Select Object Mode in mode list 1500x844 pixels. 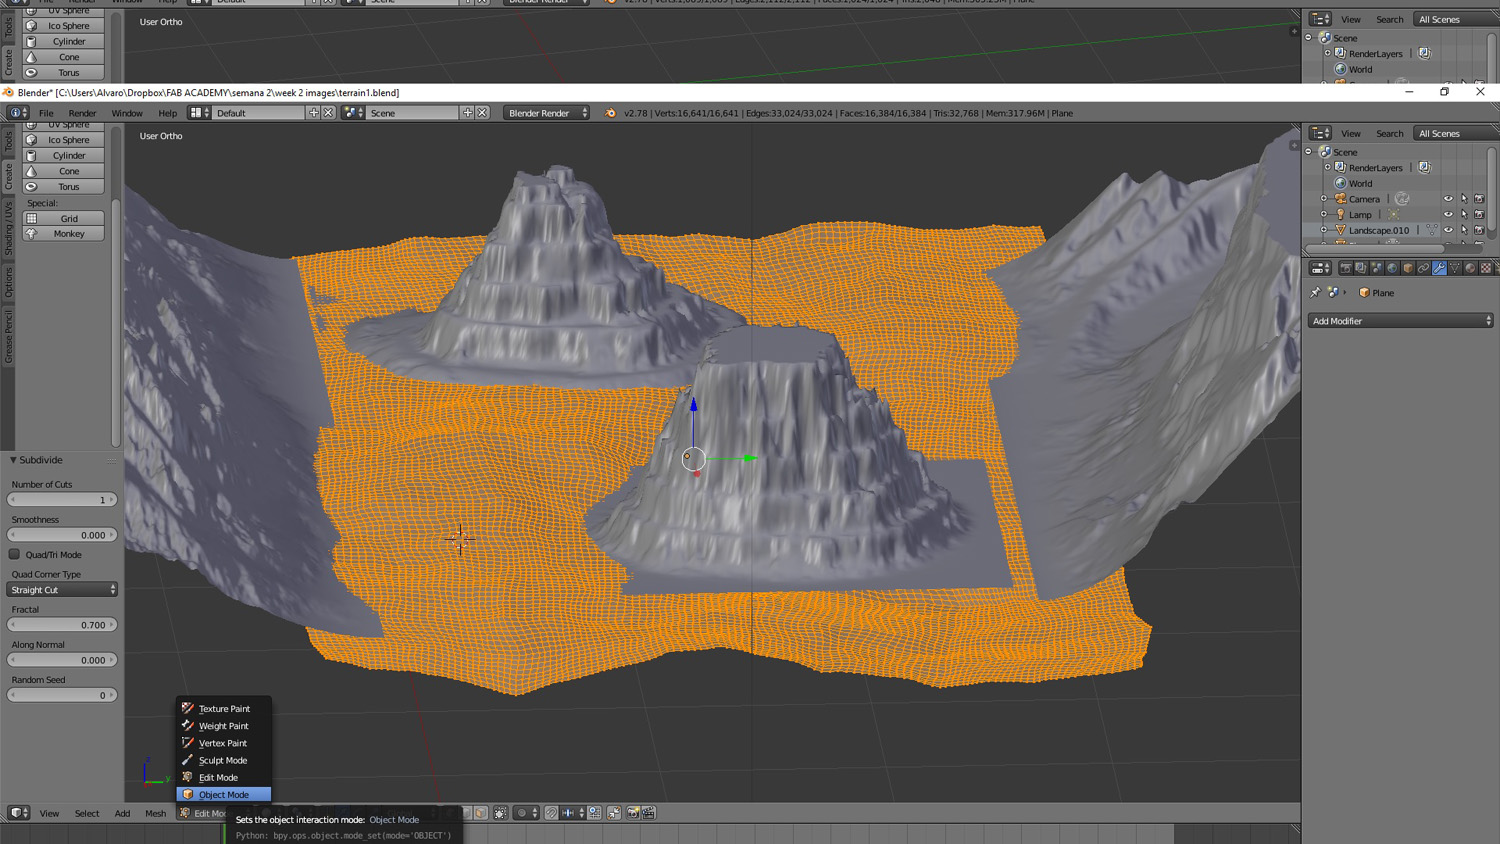tap(224, 795)
